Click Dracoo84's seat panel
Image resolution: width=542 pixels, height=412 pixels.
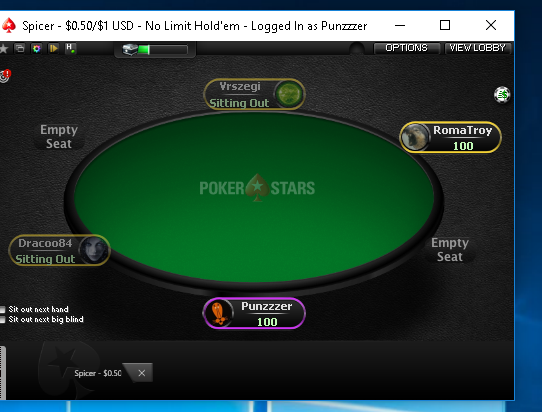coord(59,251)
